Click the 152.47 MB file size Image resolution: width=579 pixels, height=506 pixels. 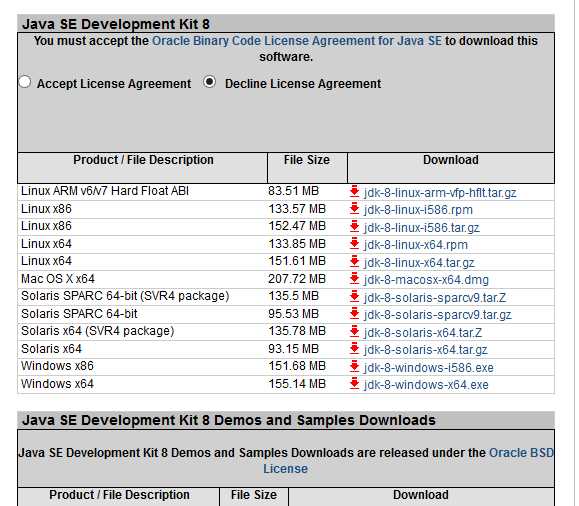pos(297,226)
